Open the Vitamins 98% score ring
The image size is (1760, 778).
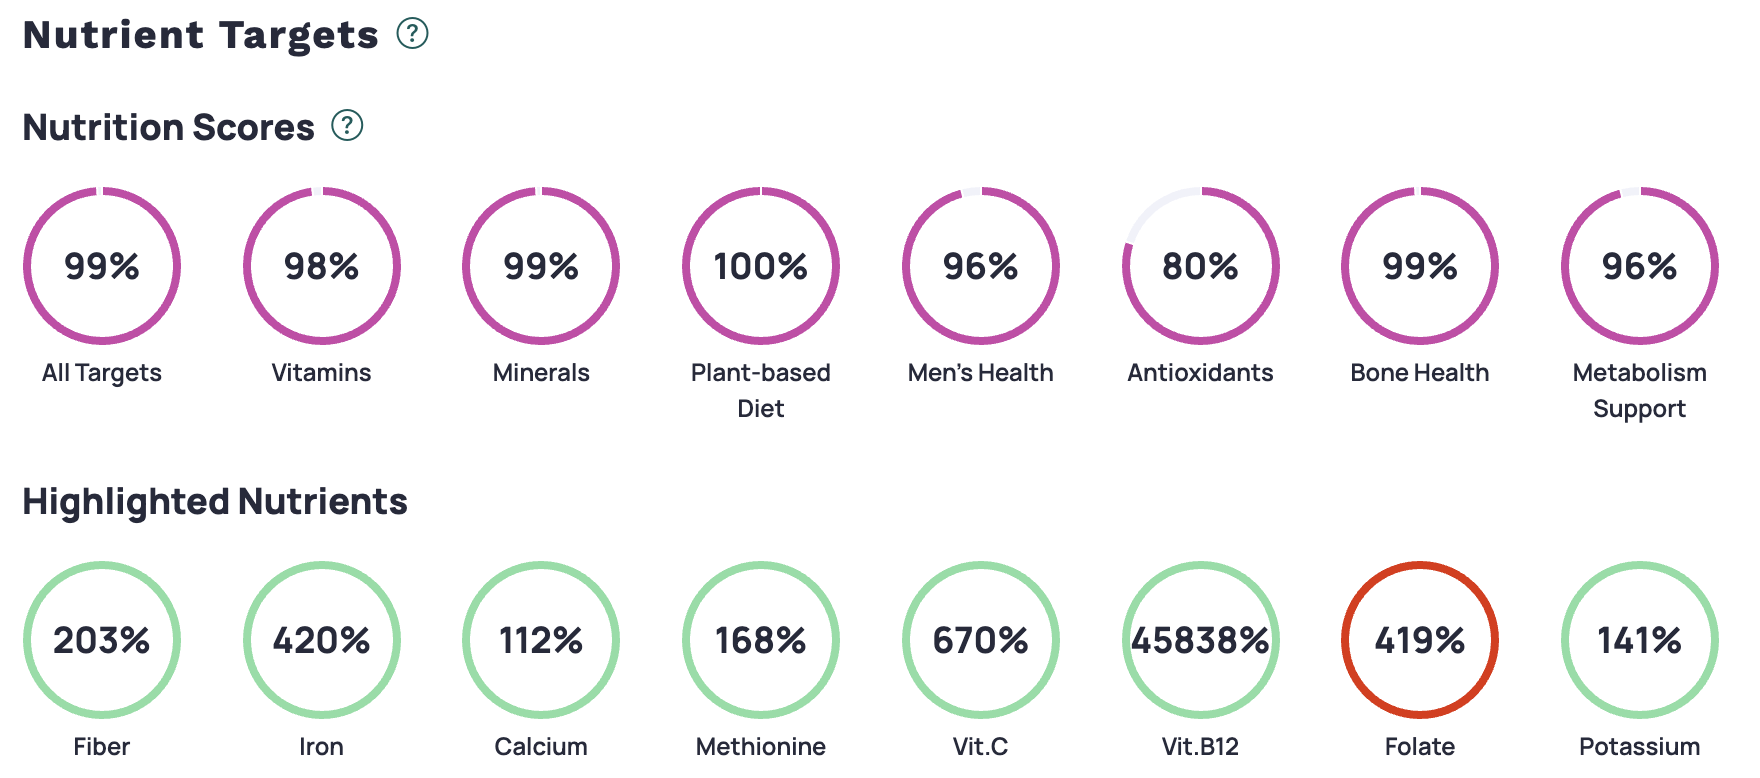[x=321, y=266]
